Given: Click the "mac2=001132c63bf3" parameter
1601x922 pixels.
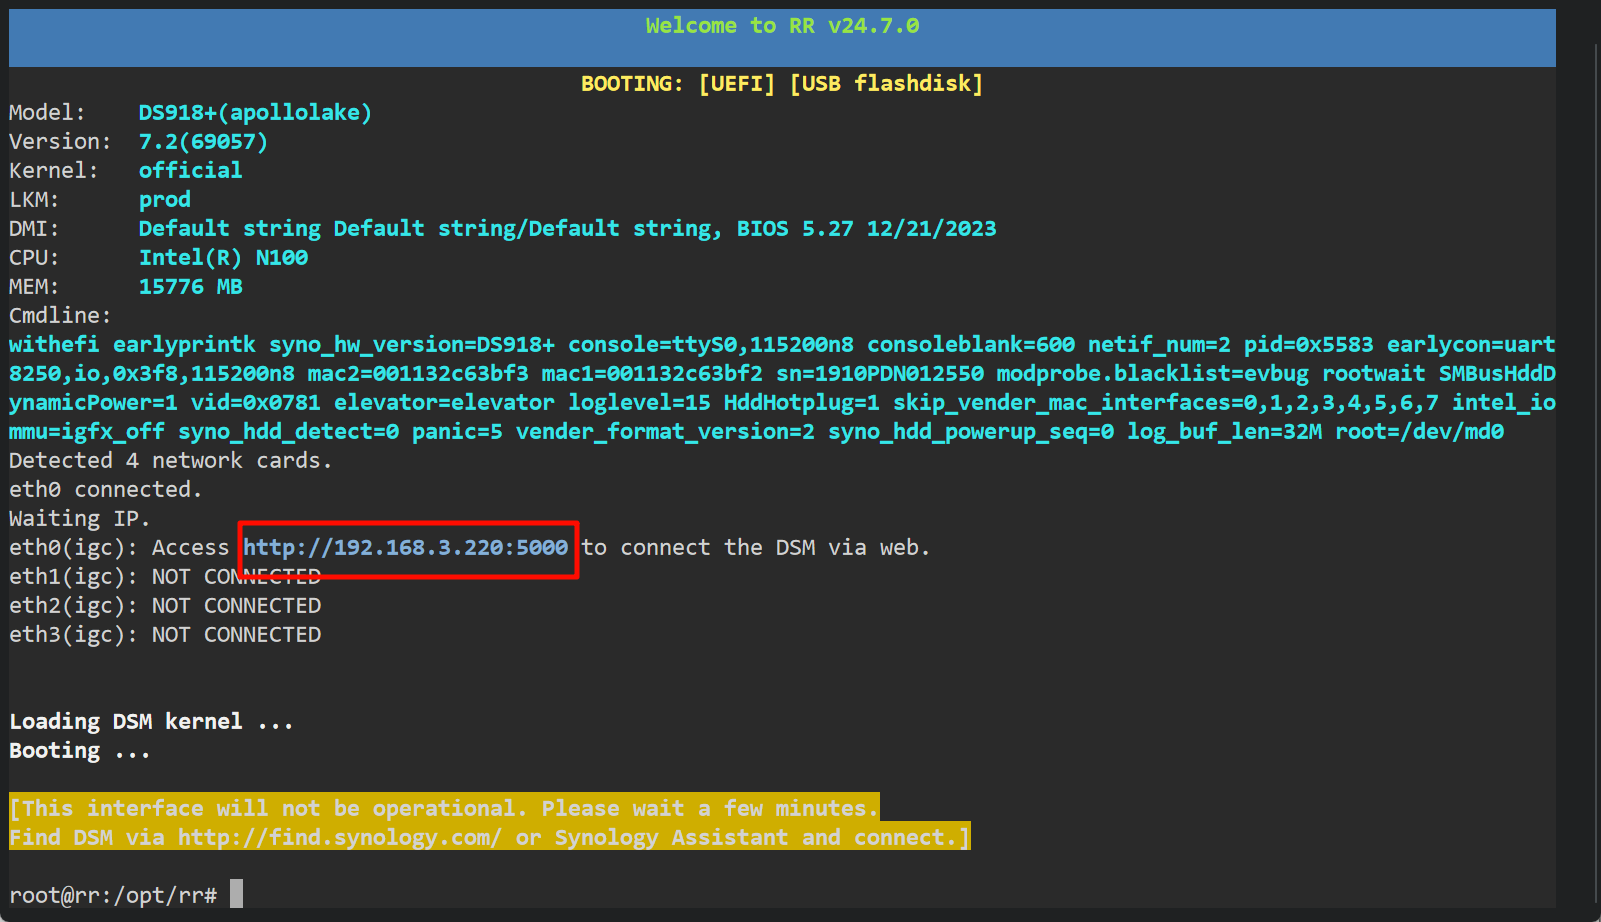Looking at the screenshot, I should pyautogui.click(x=418, y=374).
